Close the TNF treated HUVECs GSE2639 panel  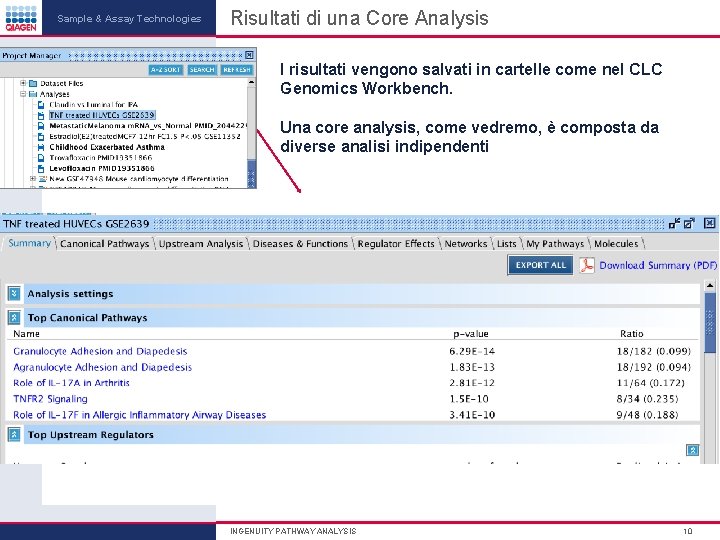(709, 223)
